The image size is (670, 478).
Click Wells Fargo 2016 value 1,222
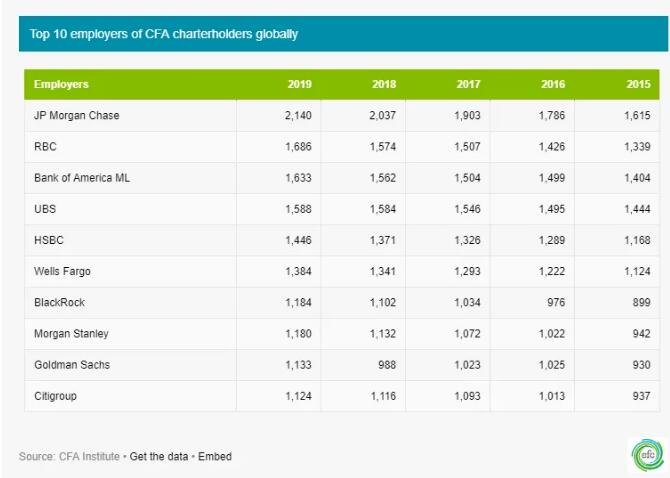[552, 271]
